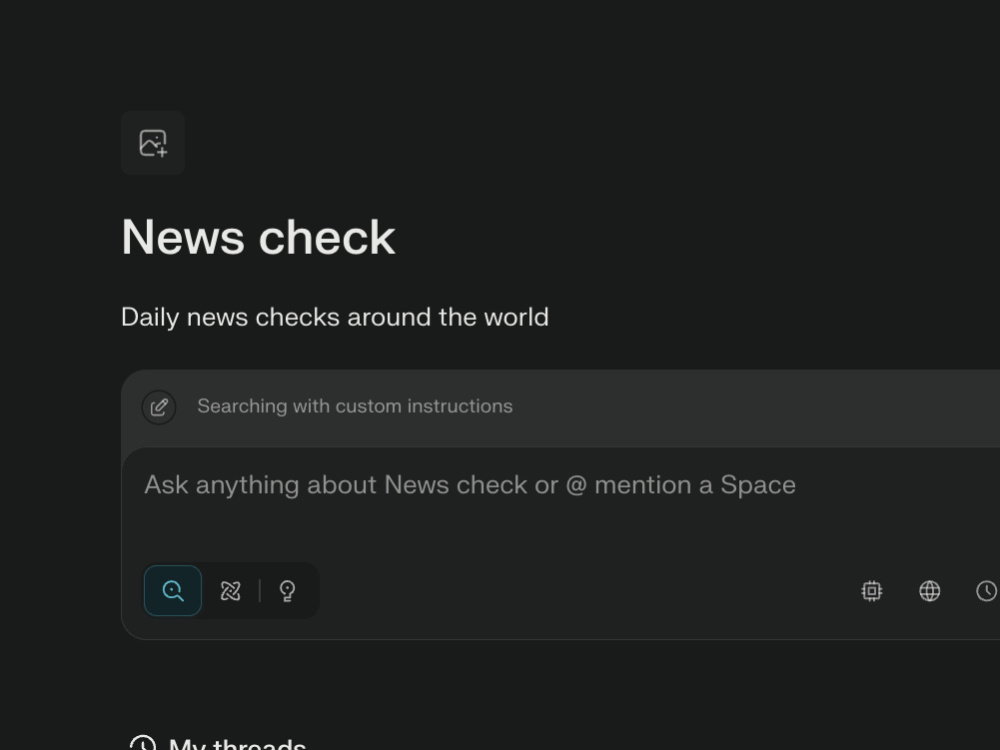
Task: Add a Space cover image
Action: pyautogui.click(x=153, y=143)
